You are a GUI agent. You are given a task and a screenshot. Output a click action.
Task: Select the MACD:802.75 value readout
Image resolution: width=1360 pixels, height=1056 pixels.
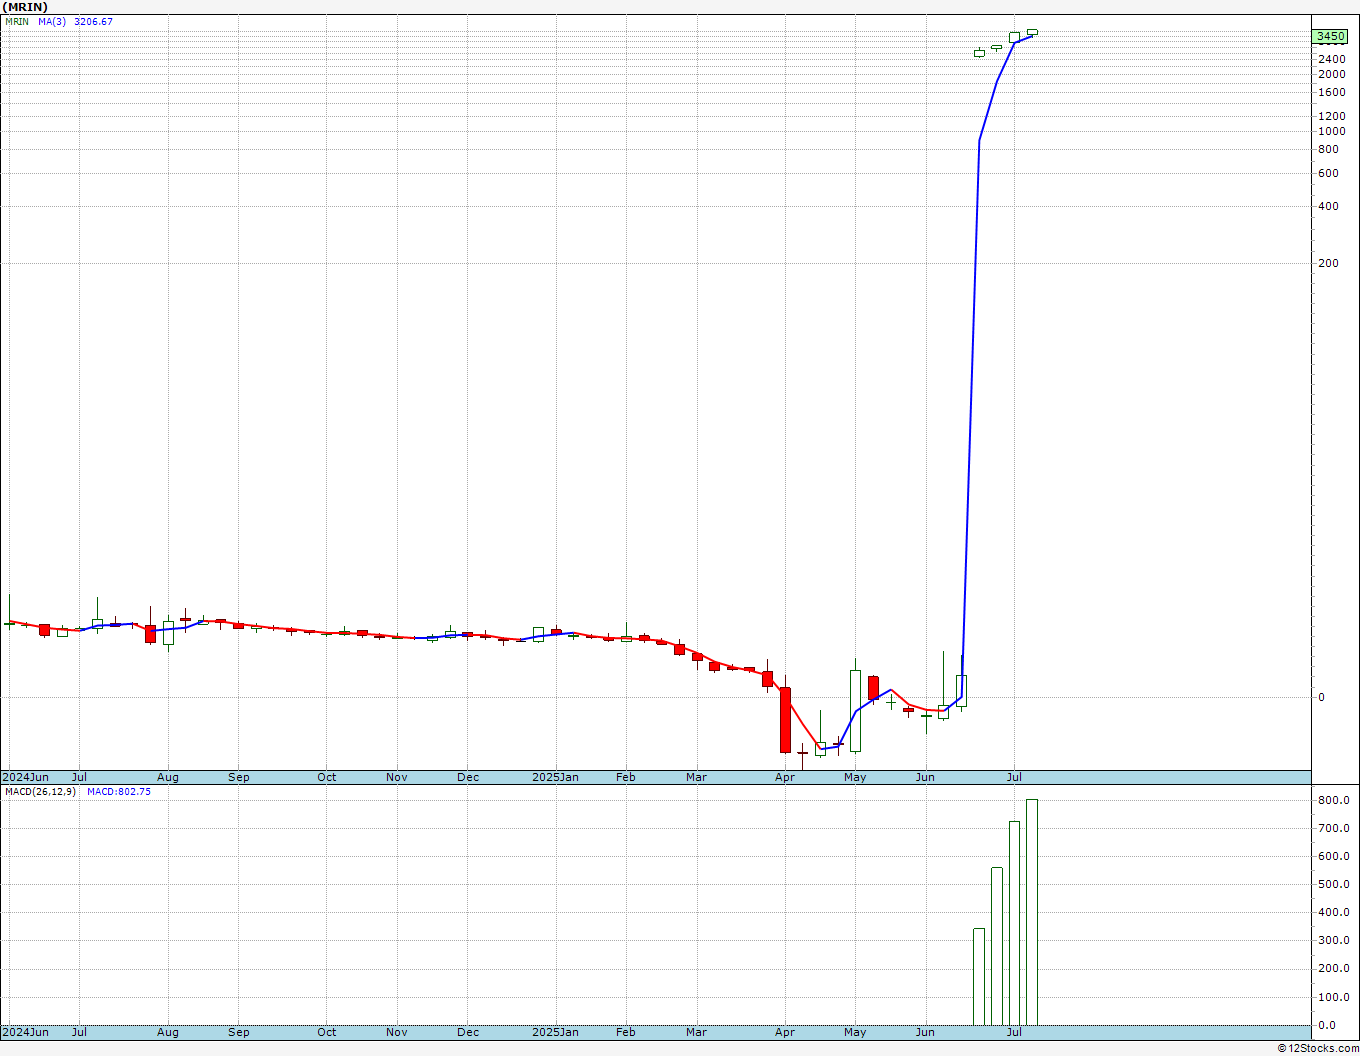click(119, 792)
